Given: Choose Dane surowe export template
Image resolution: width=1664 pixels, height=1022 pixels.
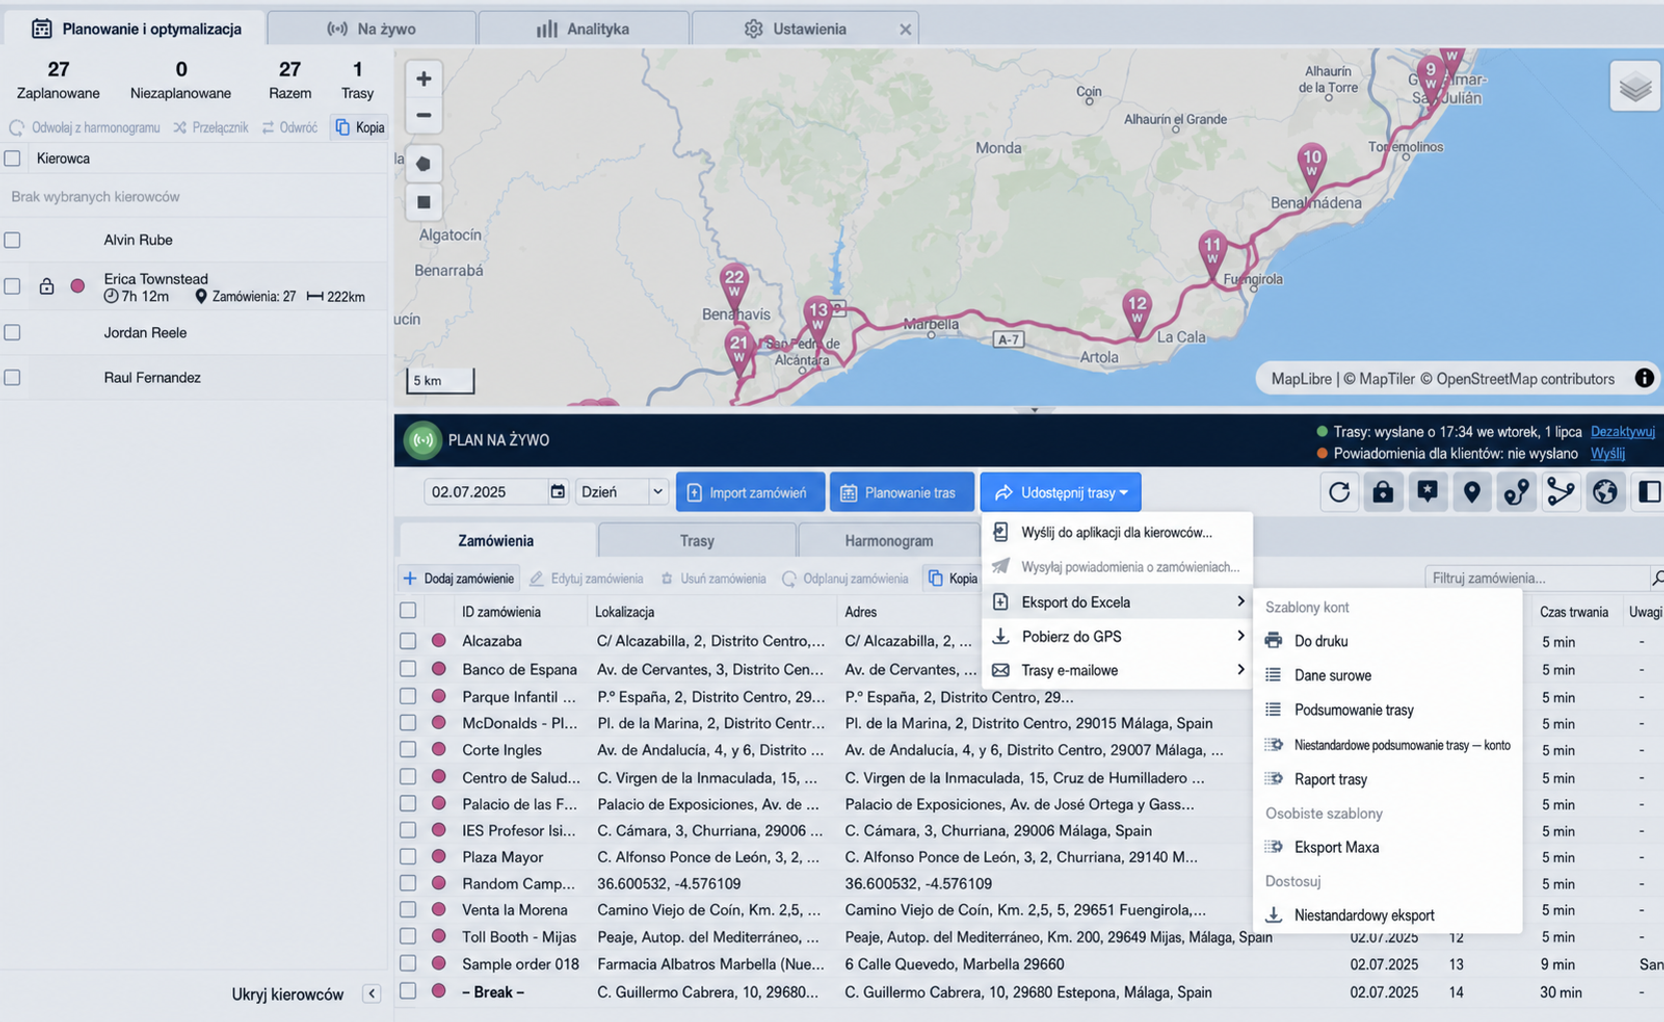Looking at the screenshot, I should point(1387,675).
